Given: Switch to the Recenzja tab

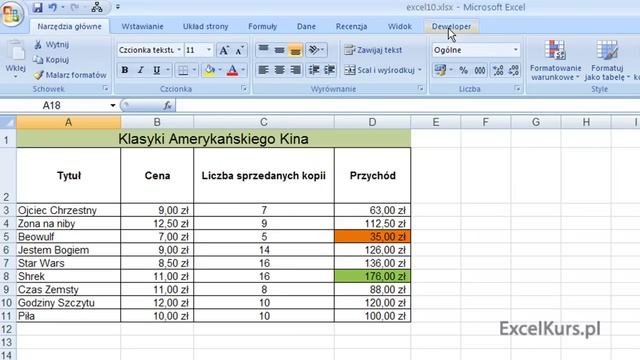Looking at the screenshot, I should click(x=351, y=27).
